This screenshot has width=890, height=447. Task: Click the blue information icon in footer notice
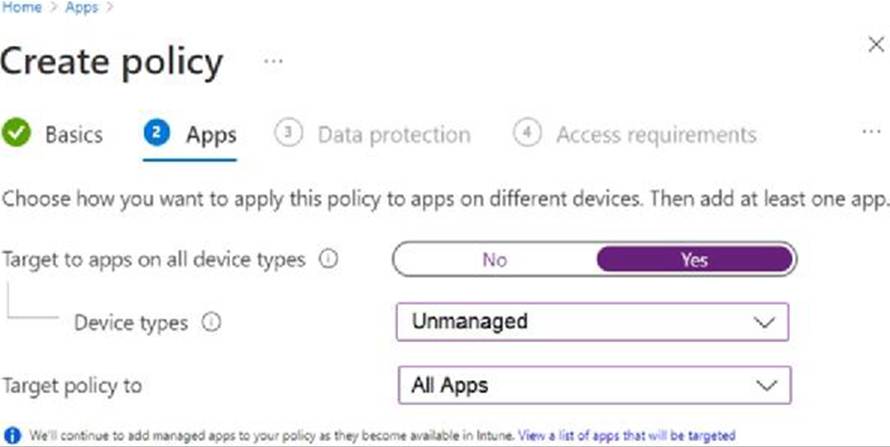point(12,436)
